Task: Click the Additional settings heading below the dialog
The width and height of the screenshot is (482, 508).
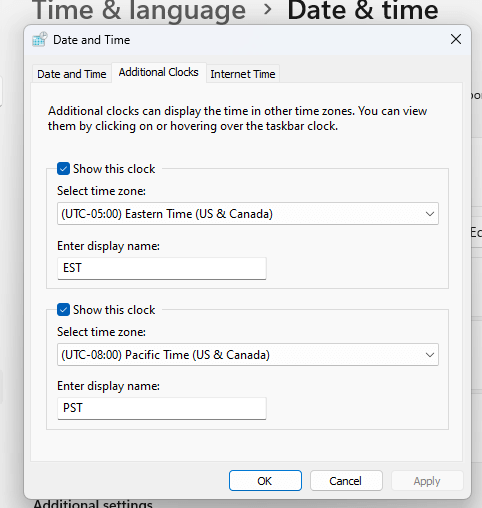Action: point(93,503)
